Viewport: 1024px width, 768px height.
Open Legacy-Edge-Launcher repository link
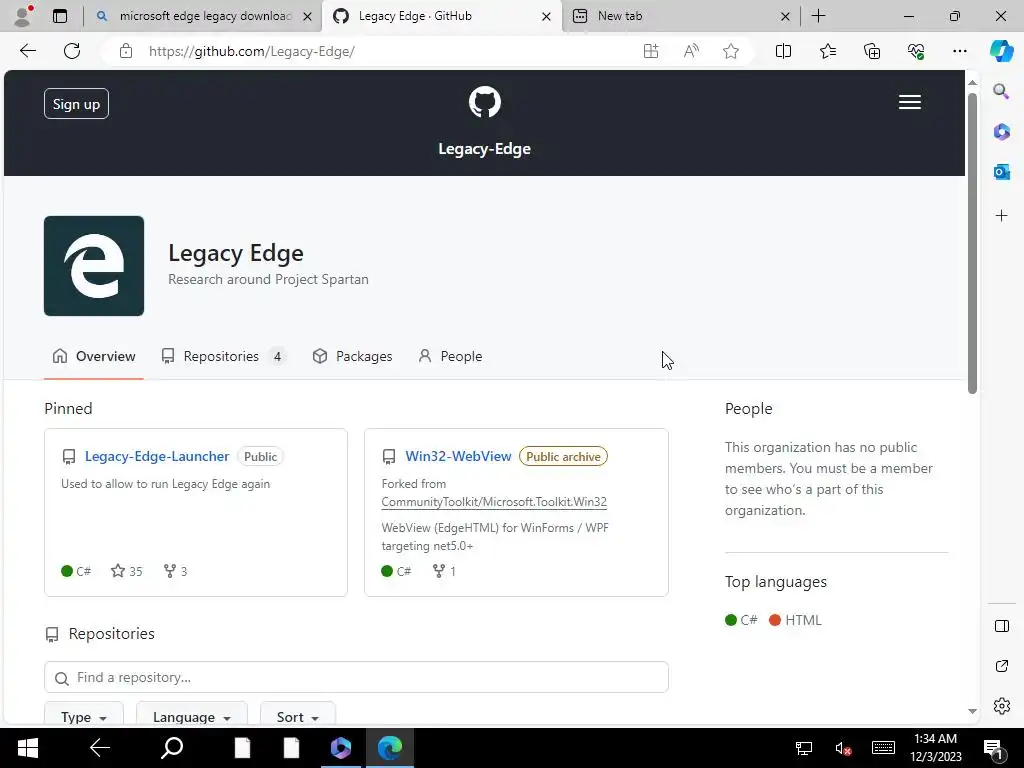pyautogui.click(x=157, y=456)
